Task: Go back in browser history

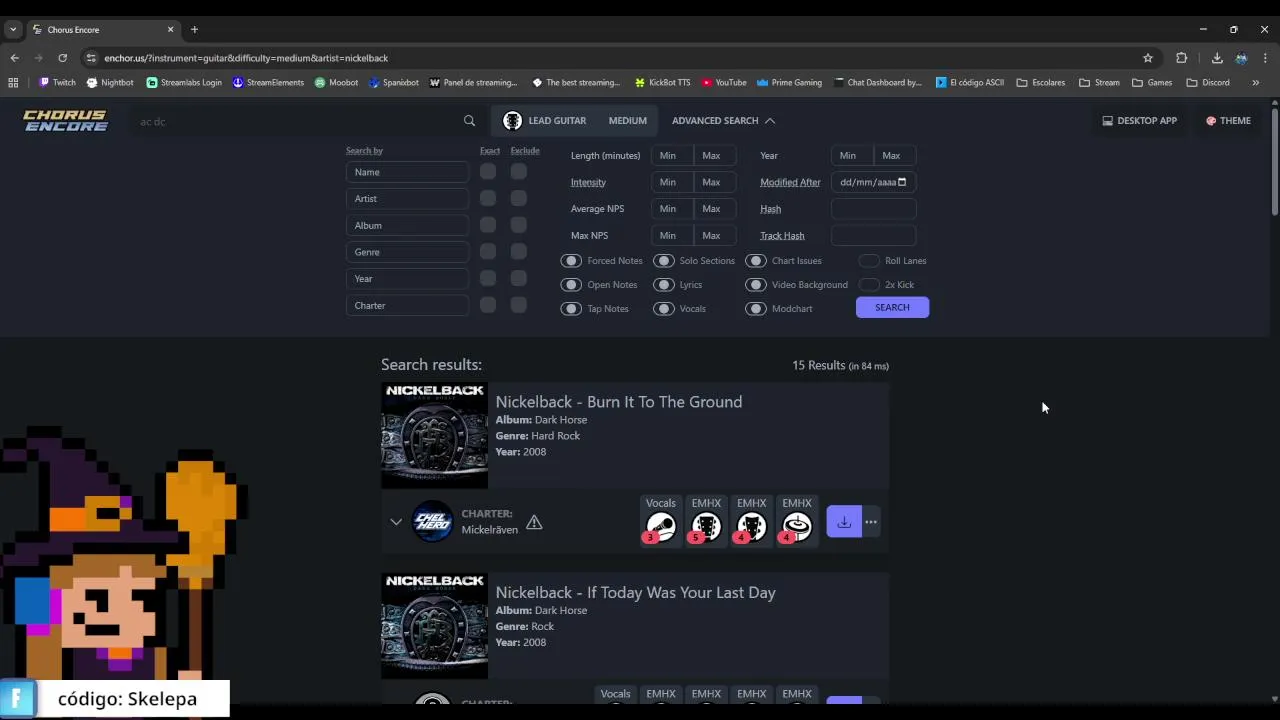Action: [x=14, y=58]
